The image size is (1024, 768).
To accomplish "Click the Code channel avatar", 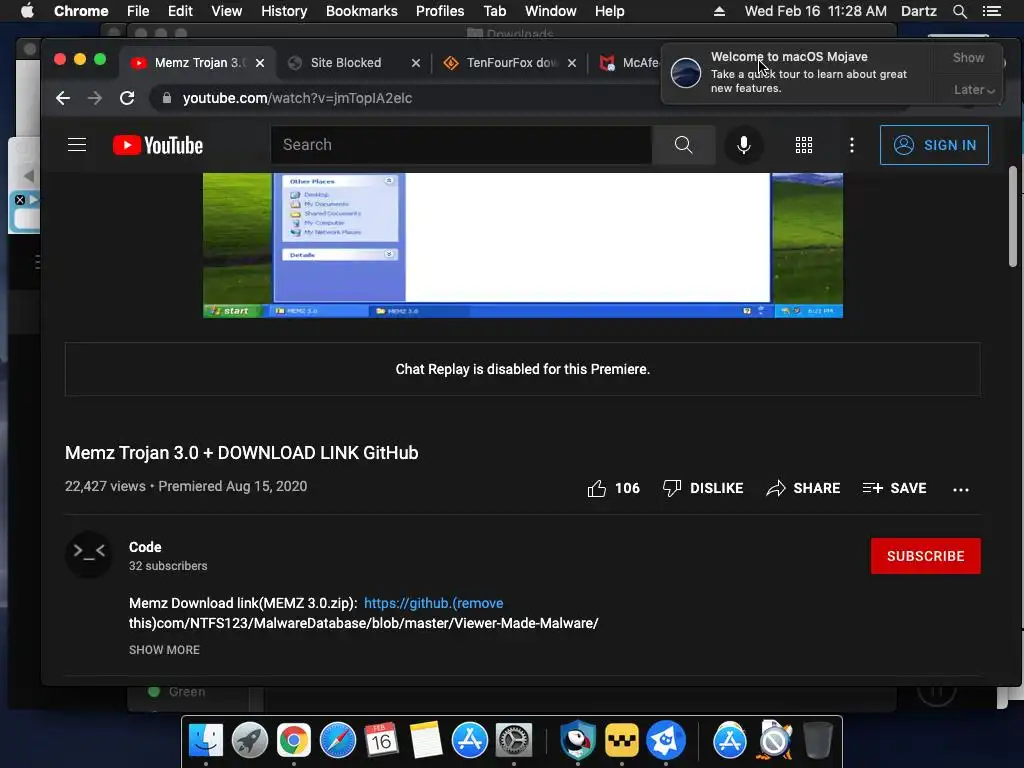I will click(x=89, y=553).
